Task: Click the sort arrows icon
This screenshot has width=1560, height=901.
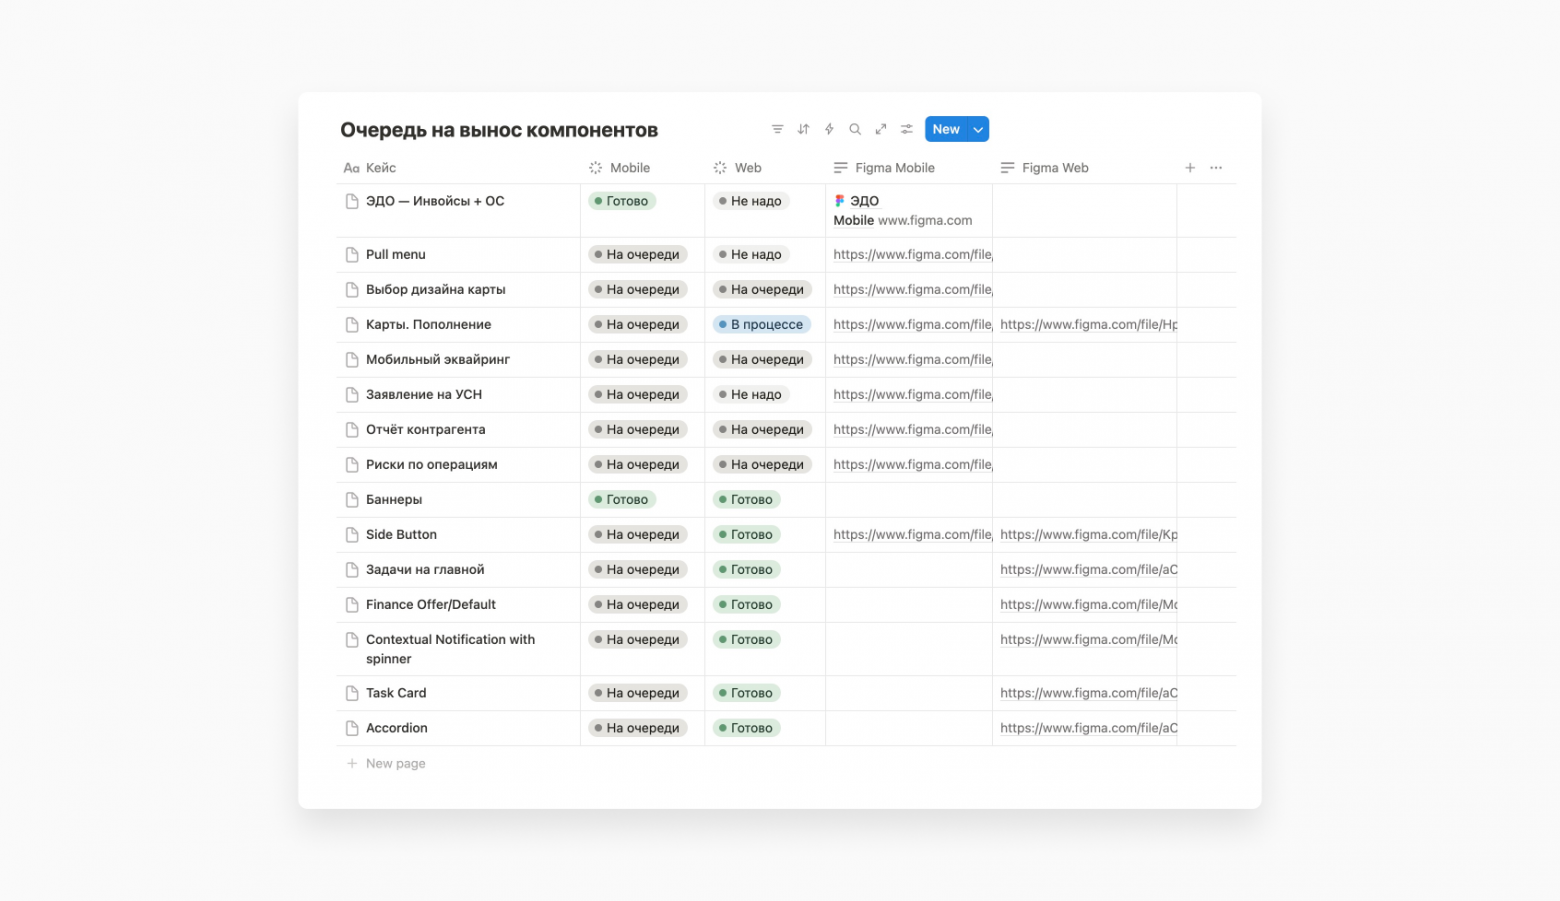Action: pyautogui.click(x=803, y=129)
